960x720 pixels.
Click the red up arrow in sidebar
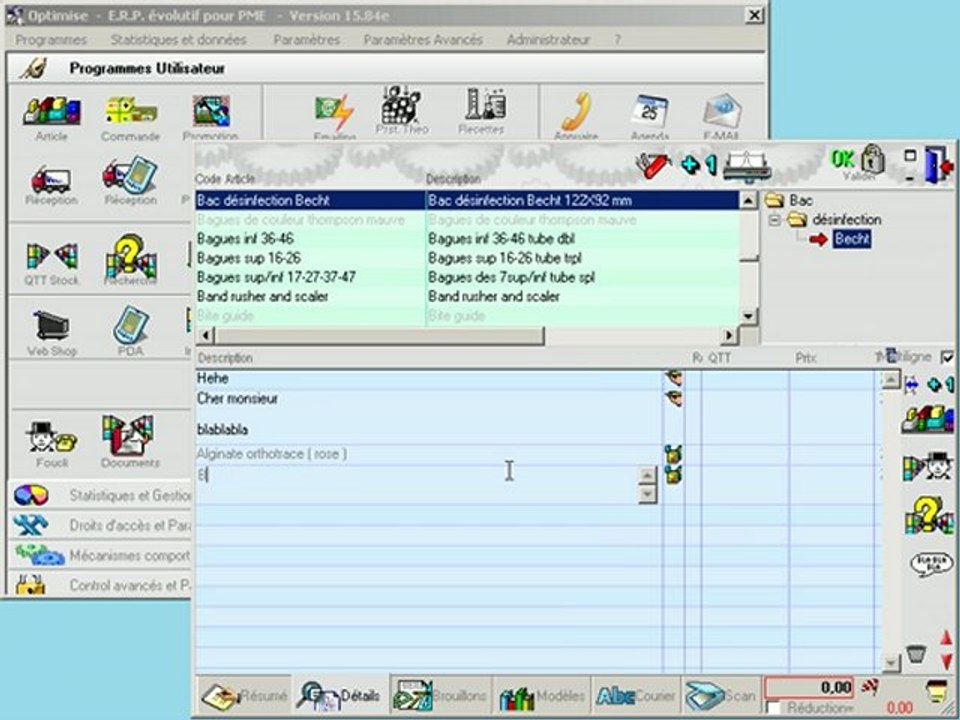click(947, 638)
